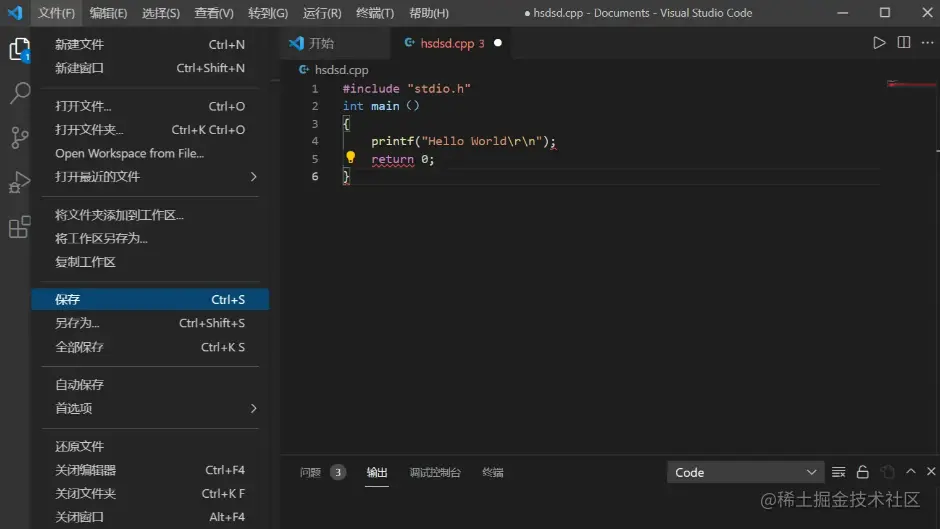Select 关闭文件夹 menu entry
Viewport: 940px width, 529px height.
pyautogui.click(x=150, y=493)
